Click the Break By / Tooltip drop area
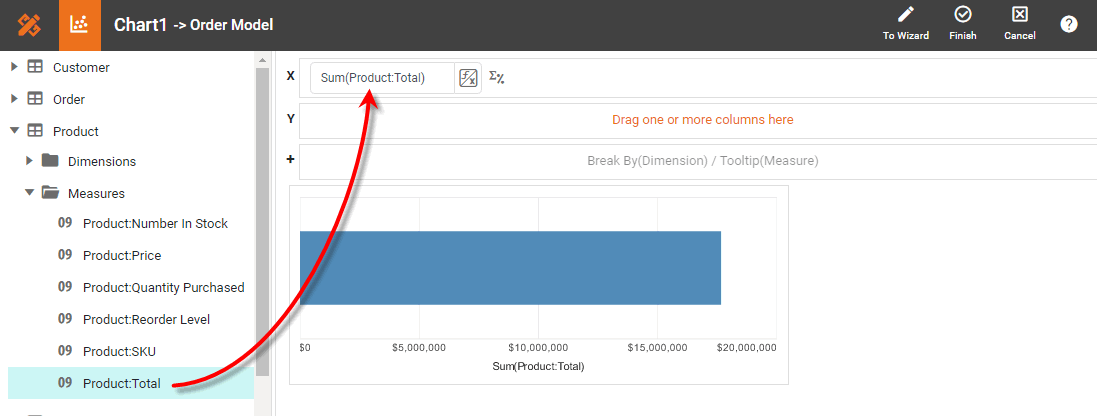1097x416 pixels. [702, 161]
